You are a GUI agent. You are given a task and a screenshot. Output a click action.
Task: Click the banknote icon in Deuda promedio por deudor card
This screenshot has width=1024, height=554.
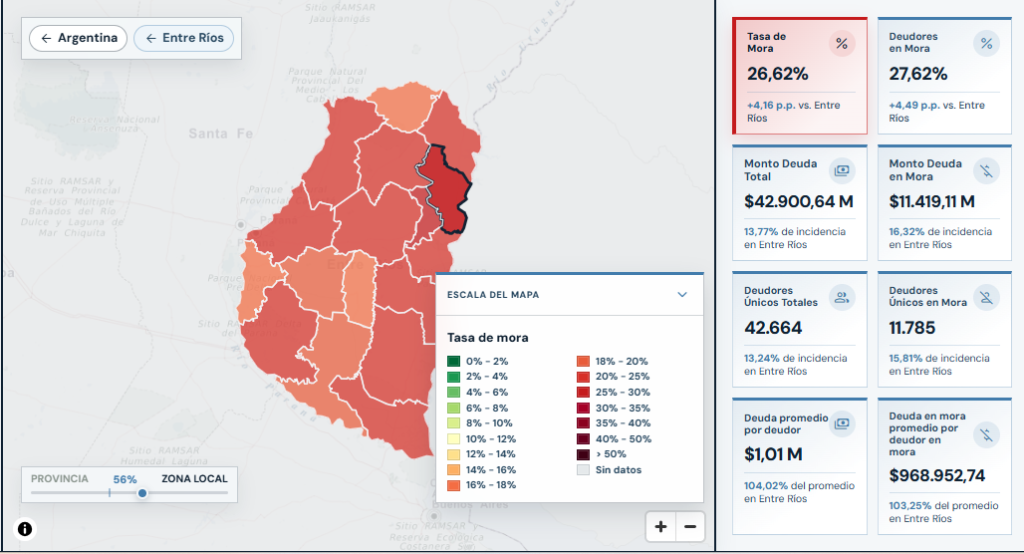(x=842, y=424)
